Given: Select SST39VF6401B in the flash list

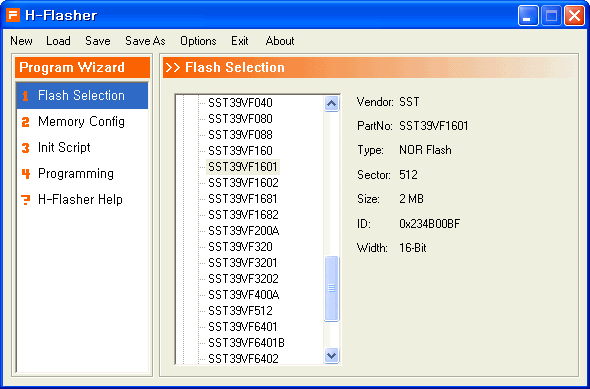Looking at the screenshot, I should coord(246,343).
